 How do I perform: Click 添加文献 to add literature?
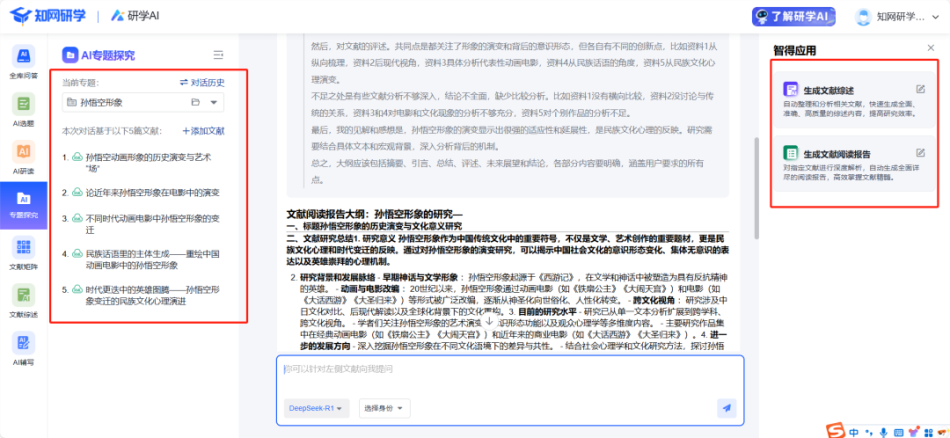click(x=204, y=131)
